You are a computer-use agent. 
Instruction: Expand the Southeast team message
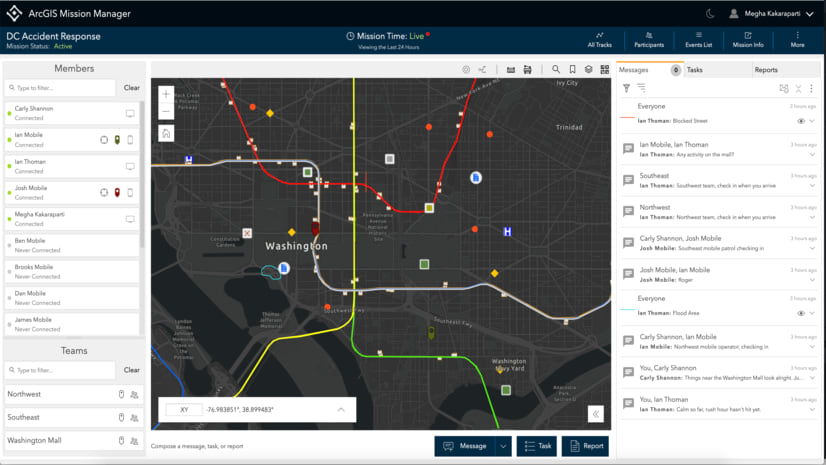812,186
